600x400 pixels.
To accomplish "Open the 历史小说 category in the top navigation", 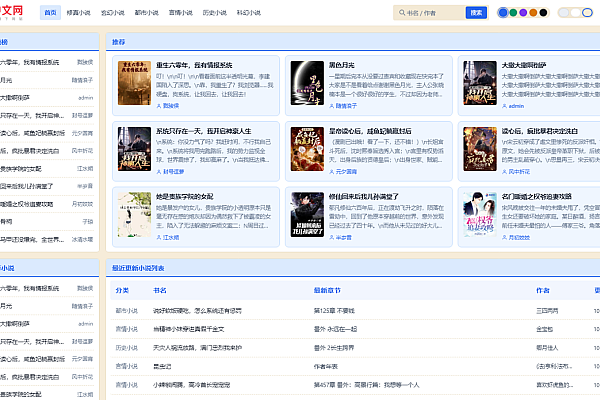I will pyautogui.click(x=215, y=13).
